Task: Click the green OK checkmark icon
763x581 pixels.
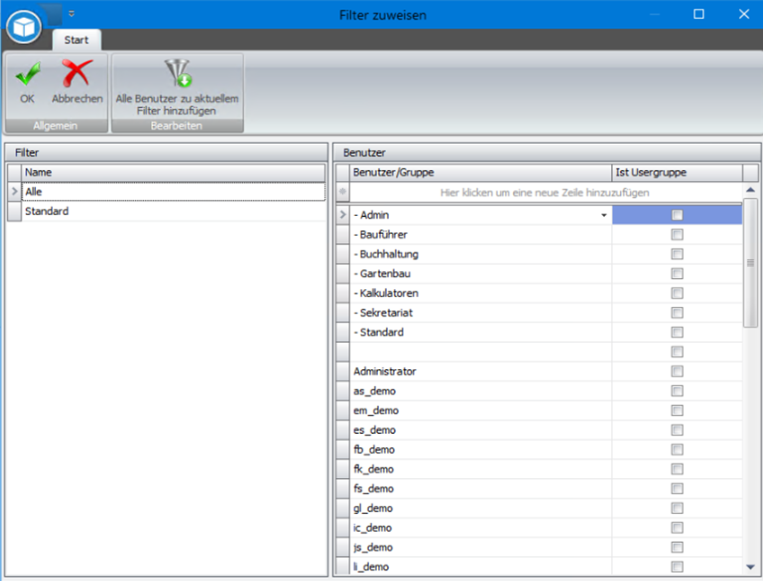Action: pos(28,73)
